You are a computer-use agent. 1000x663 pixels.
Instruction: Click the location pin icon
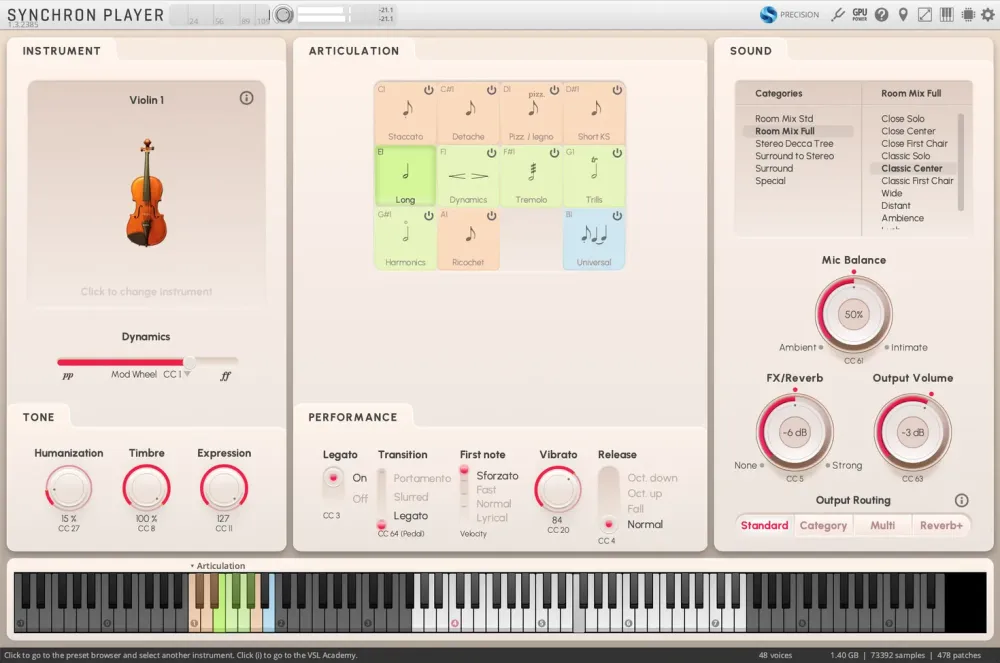tap(903, 14)
